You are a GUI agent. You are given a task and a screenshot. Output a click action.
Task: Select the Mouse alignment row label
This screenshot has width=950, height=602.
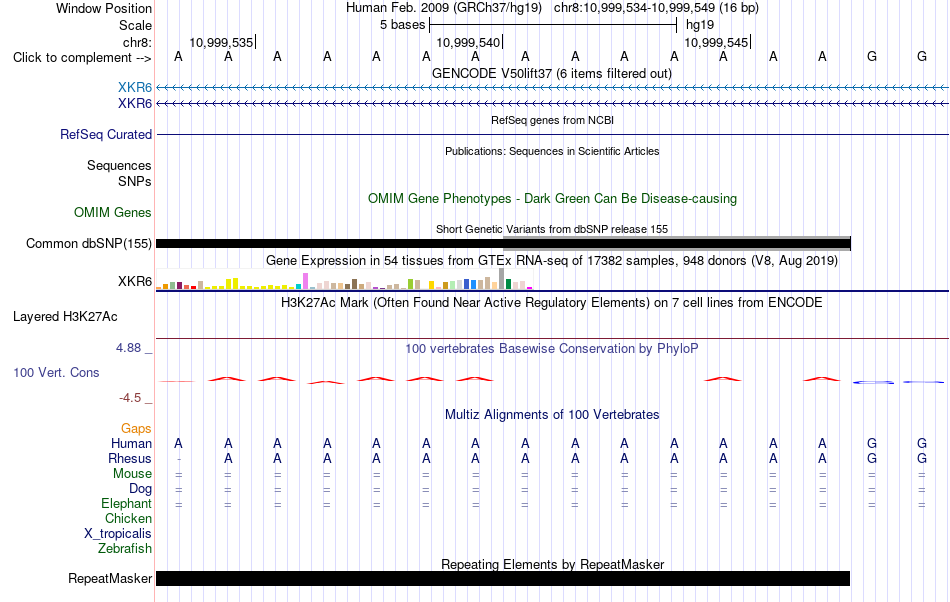[132, 474]
